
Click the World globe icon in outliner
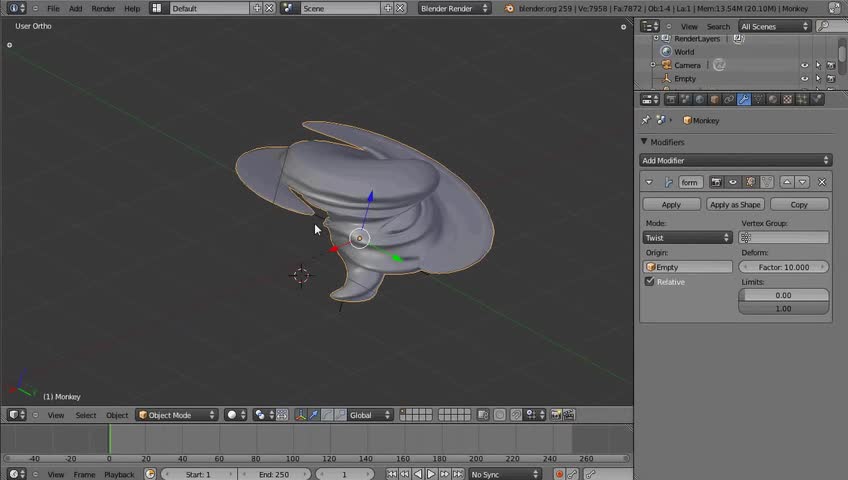[666, 52]
